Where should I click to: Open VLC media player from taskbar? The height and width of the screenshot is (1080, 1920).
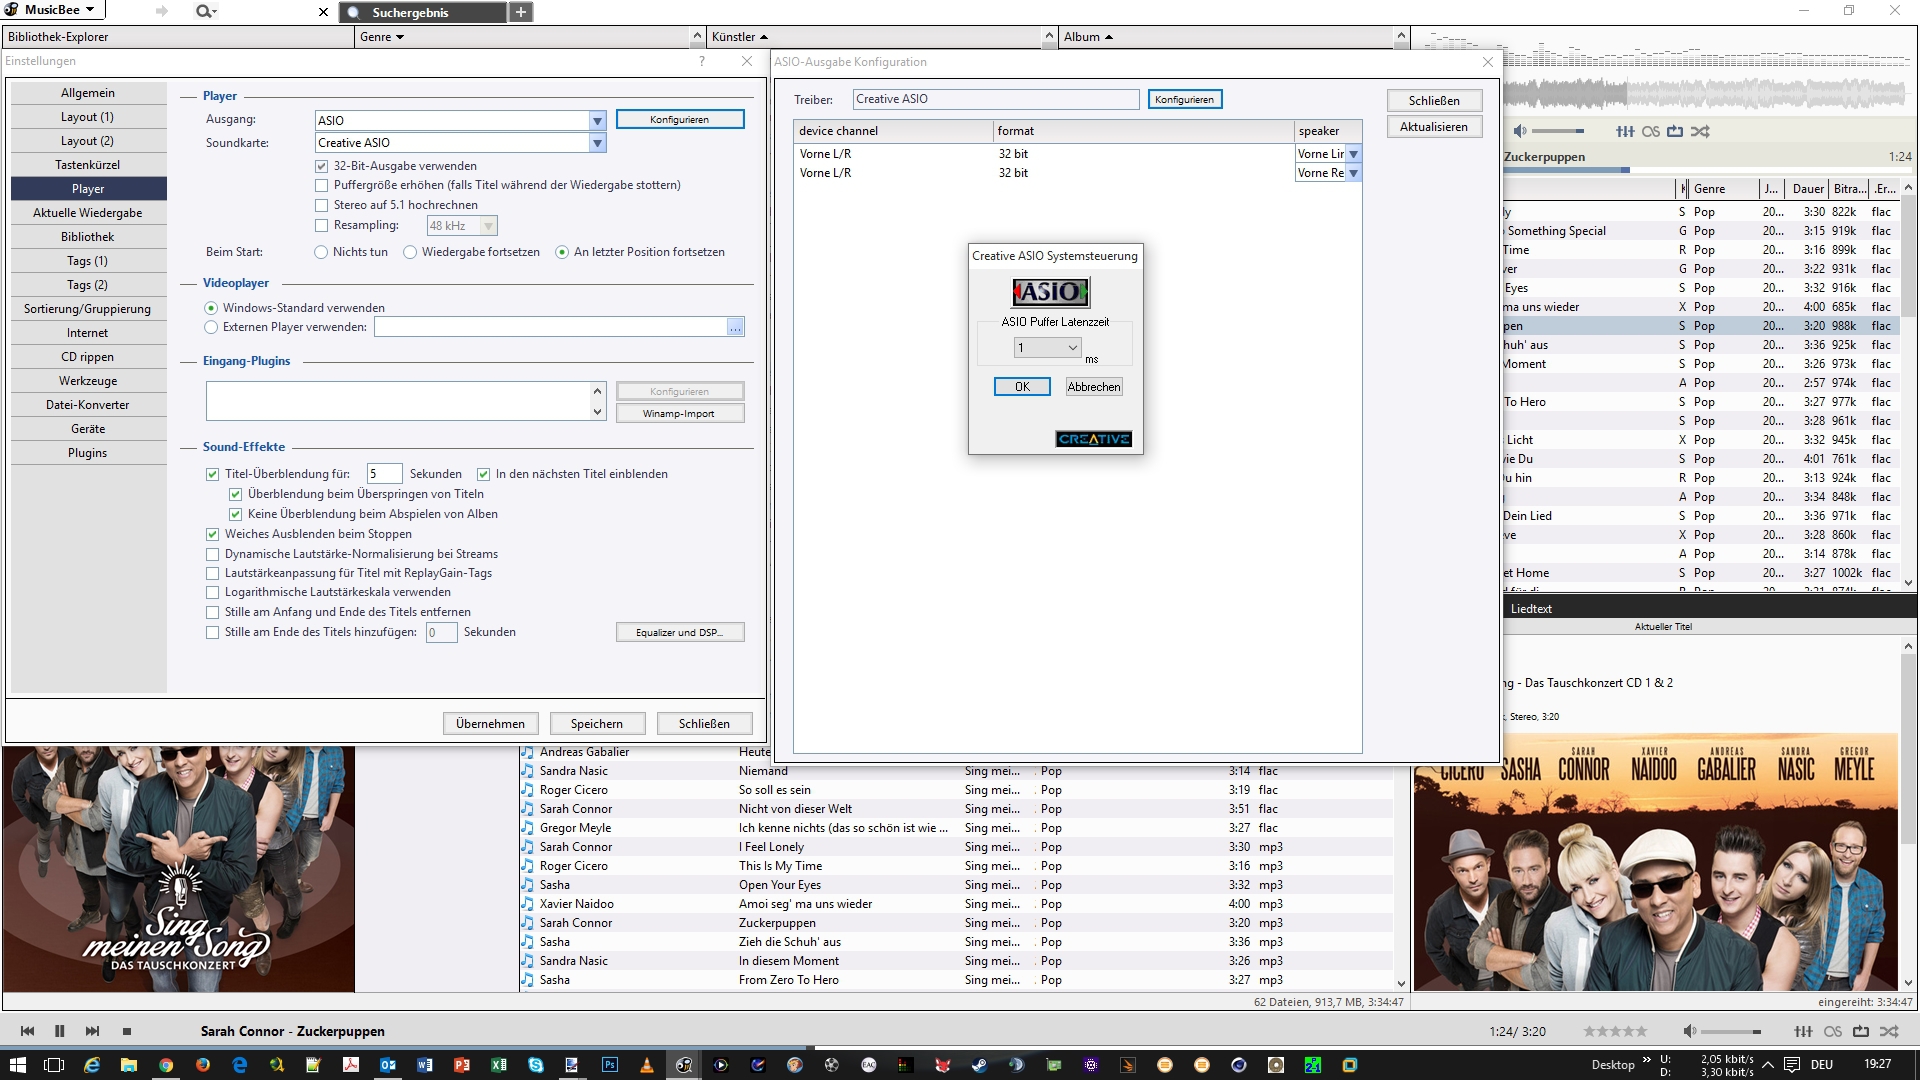pyautogui.click(x=646, y=1065)
